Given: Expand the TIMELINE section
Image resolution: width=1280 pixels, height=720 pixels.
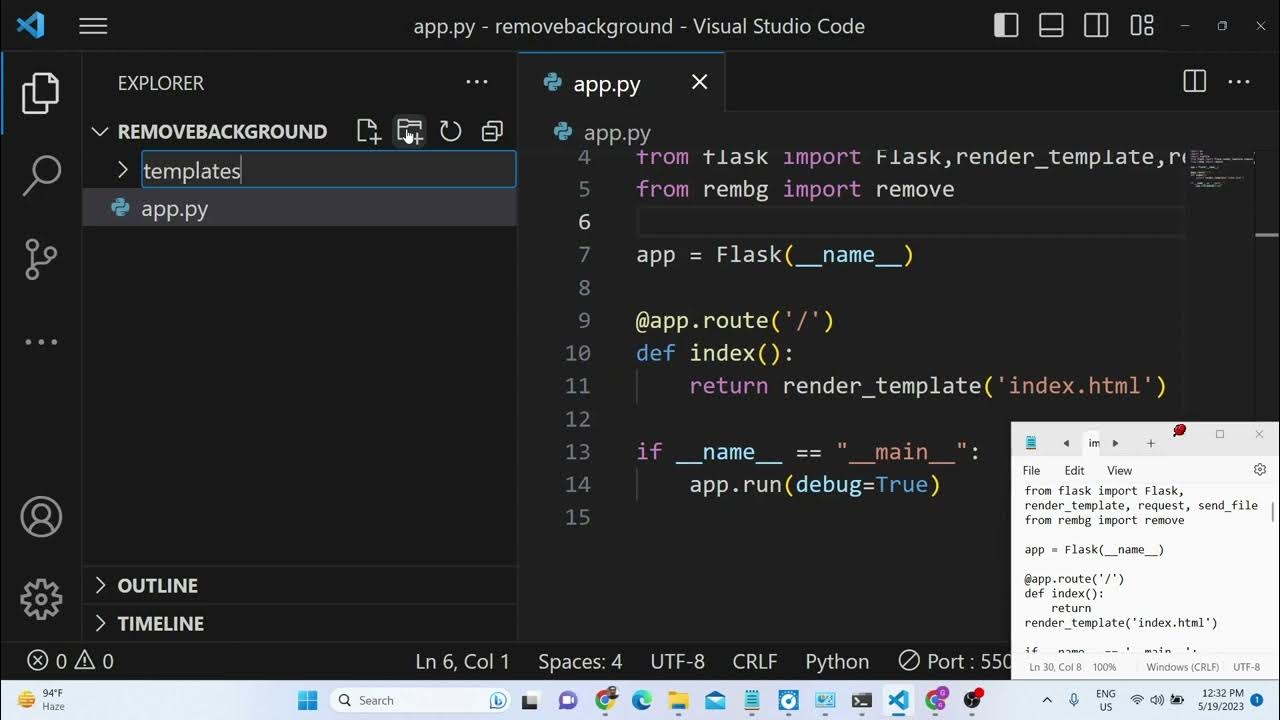Looking at the screenshot, I should [160, 623].
